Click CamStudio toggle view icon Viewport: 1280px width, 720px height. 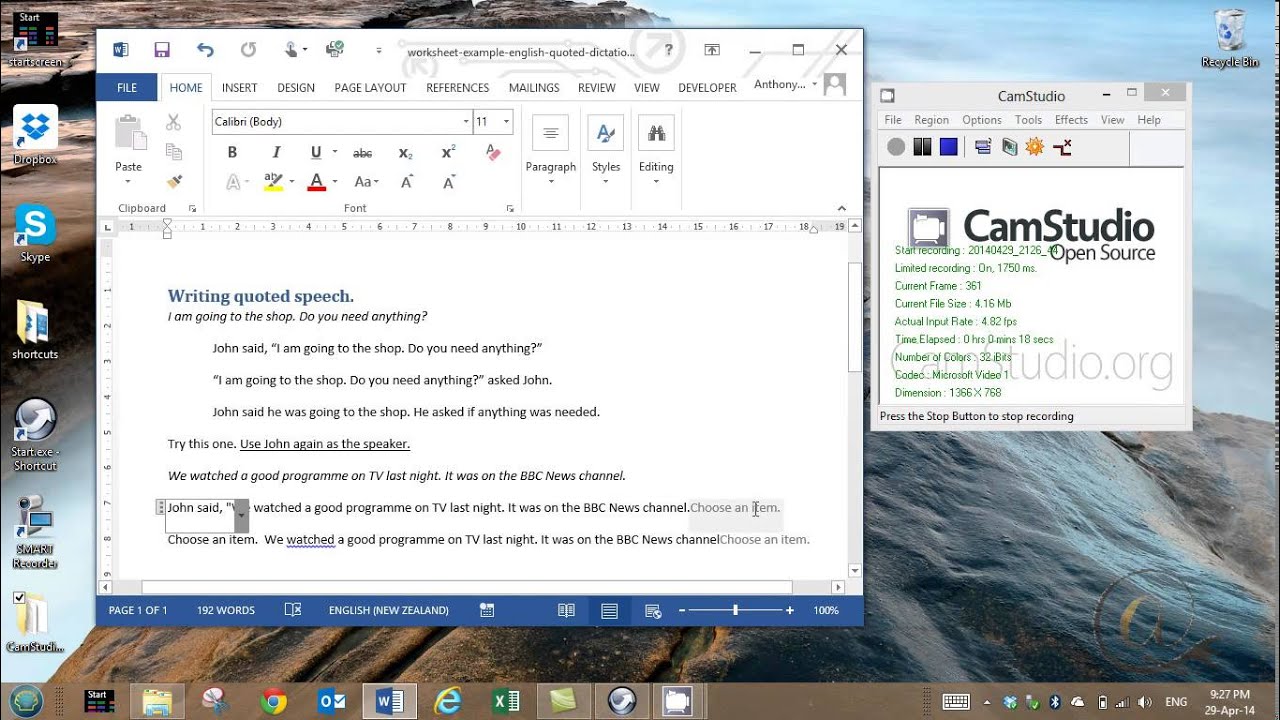[x=982, y=147]
